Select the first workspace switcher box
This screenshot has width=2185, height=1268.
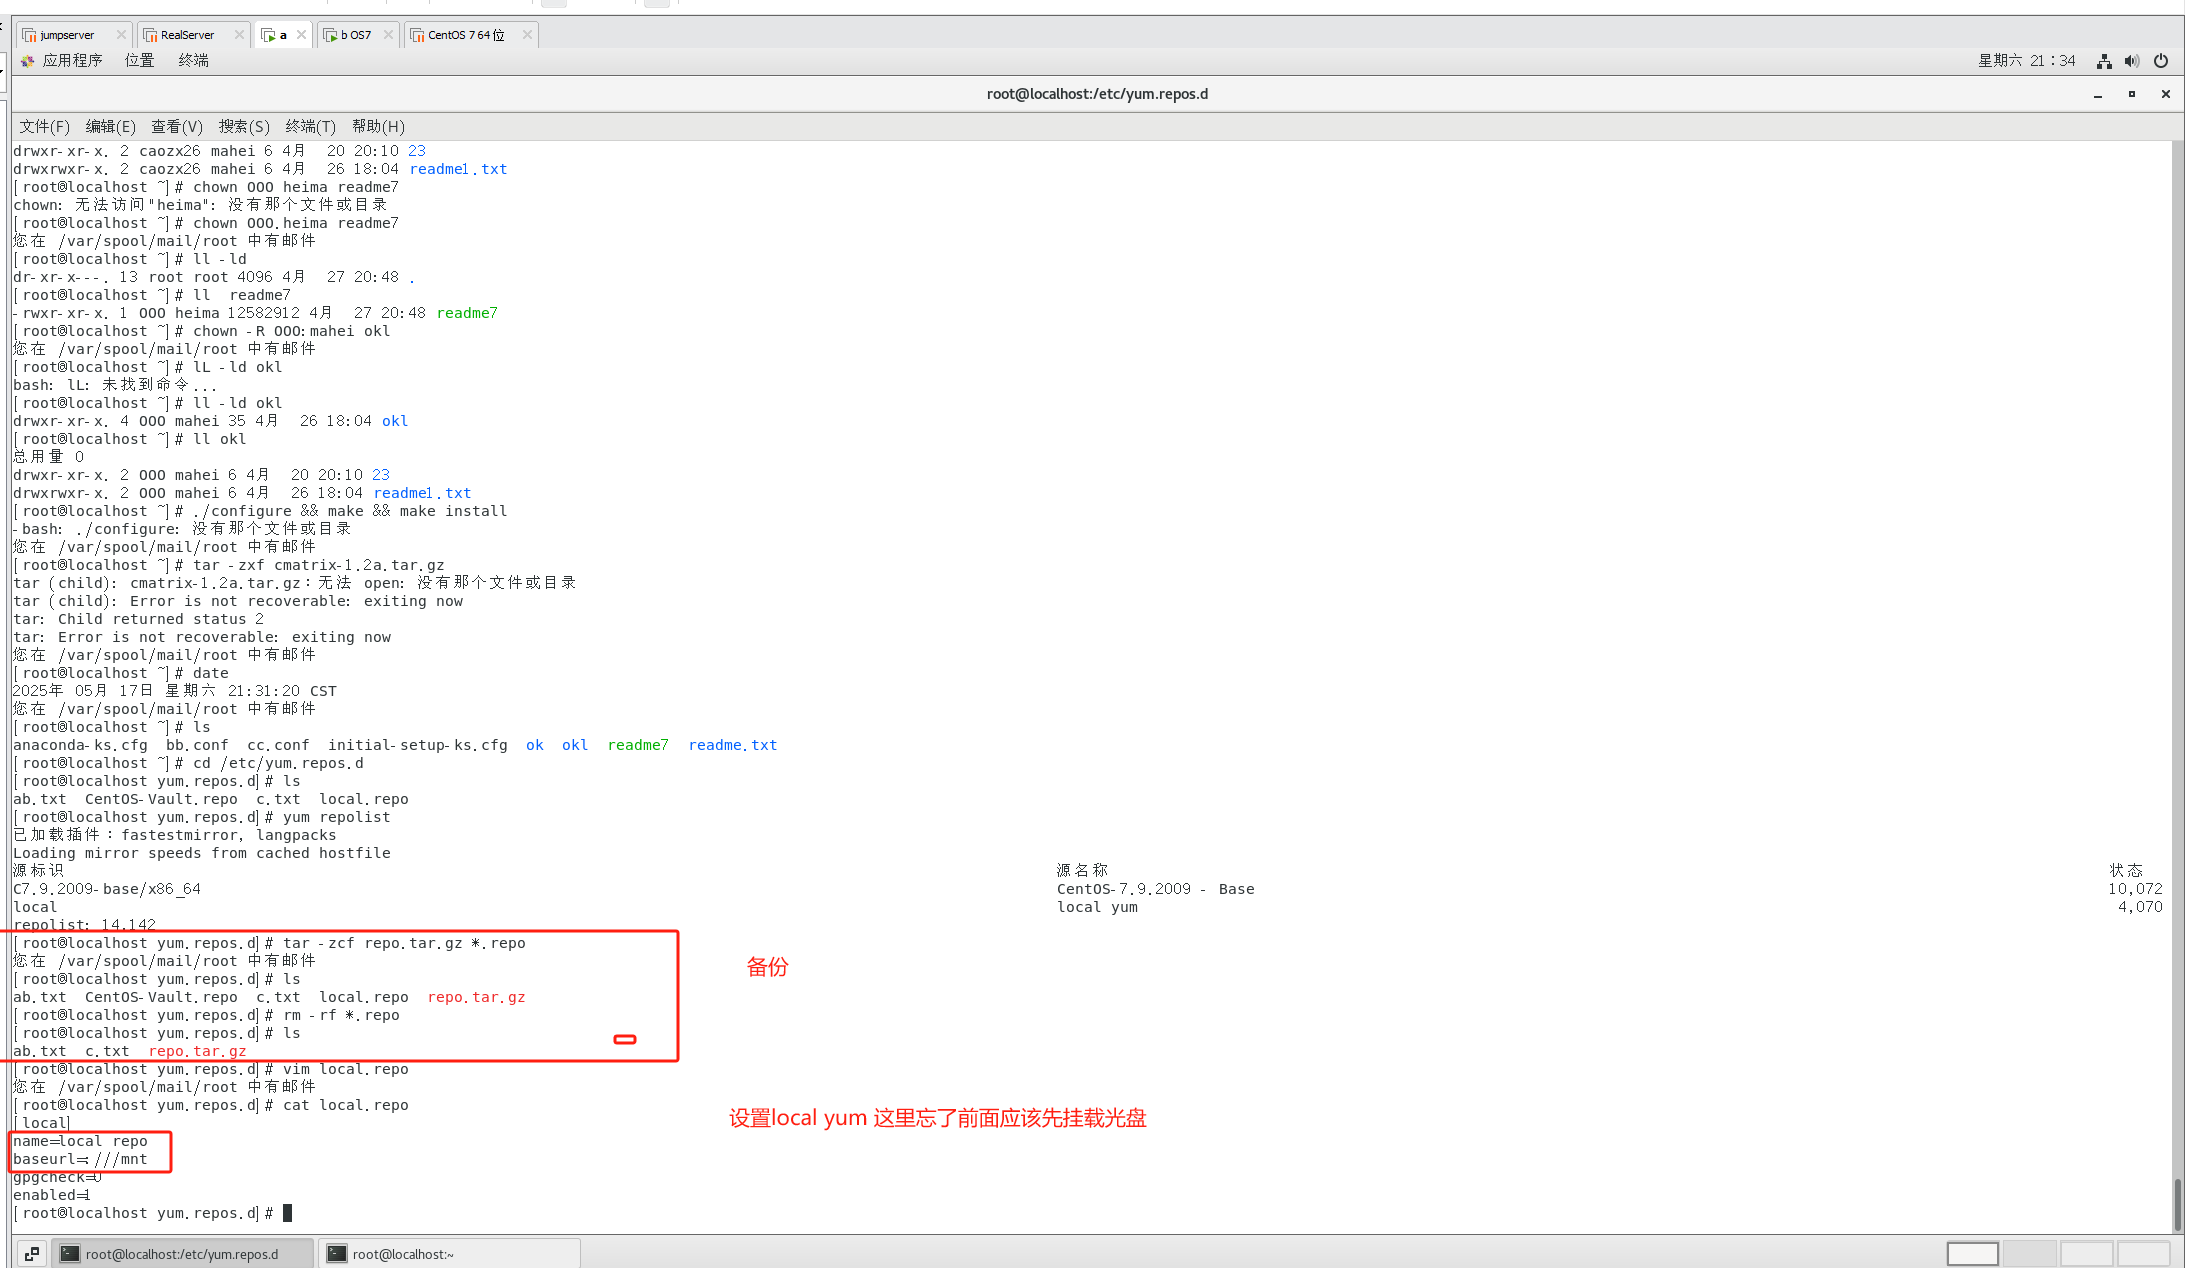click(1972, 1253)
